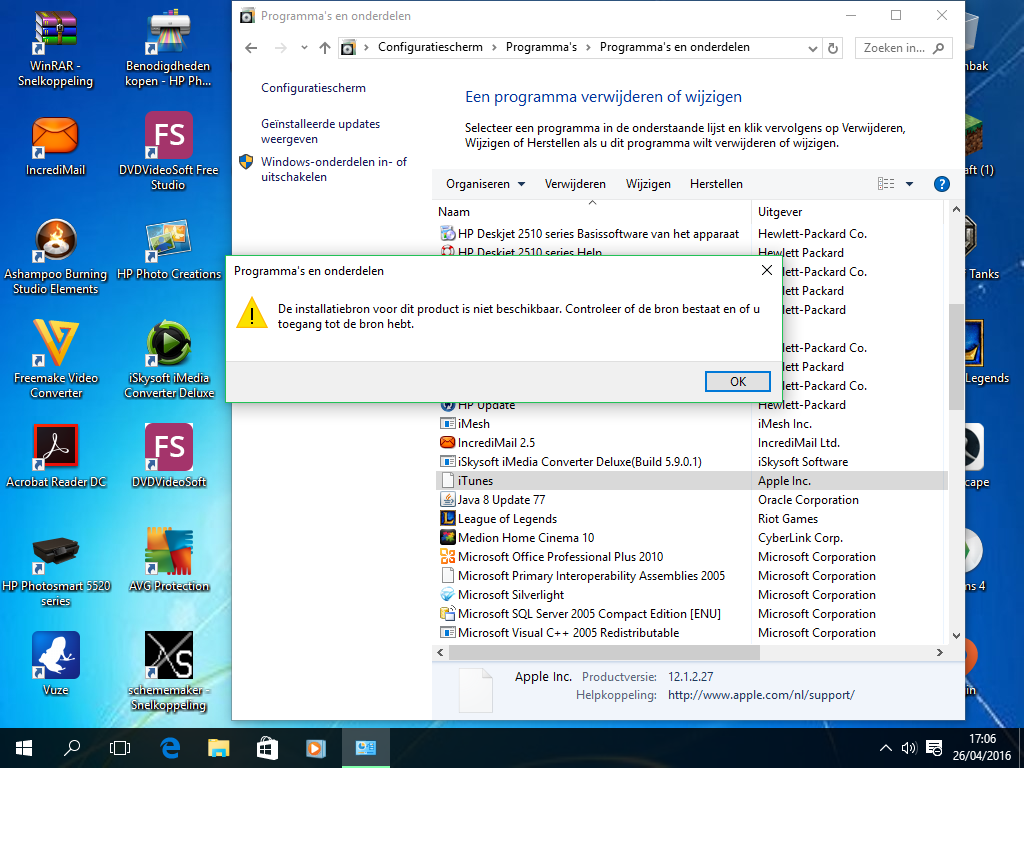The height and width of the screenshot is (862, 1024).
Task: Refresh the programs list
Action: point(833,48)
